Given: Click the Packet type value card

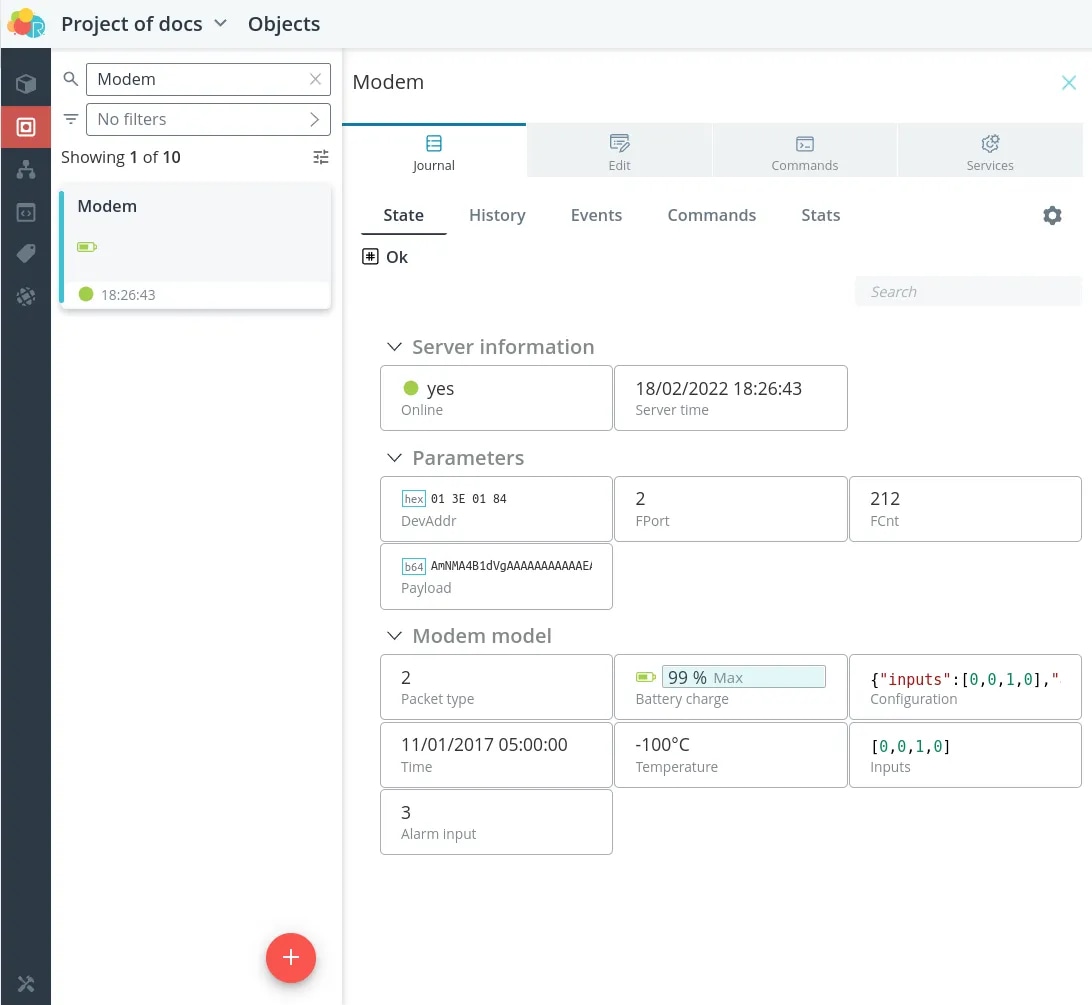Looking at the screenshot, I should tap(497, 687).
